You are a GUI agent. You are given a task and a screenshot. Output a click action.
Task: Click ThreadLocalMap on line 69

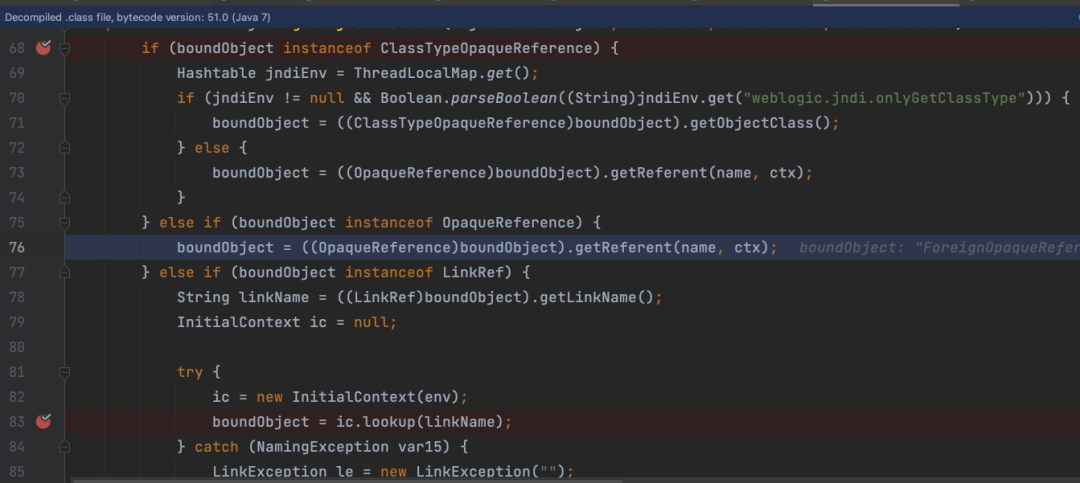(x=416, y=73)
